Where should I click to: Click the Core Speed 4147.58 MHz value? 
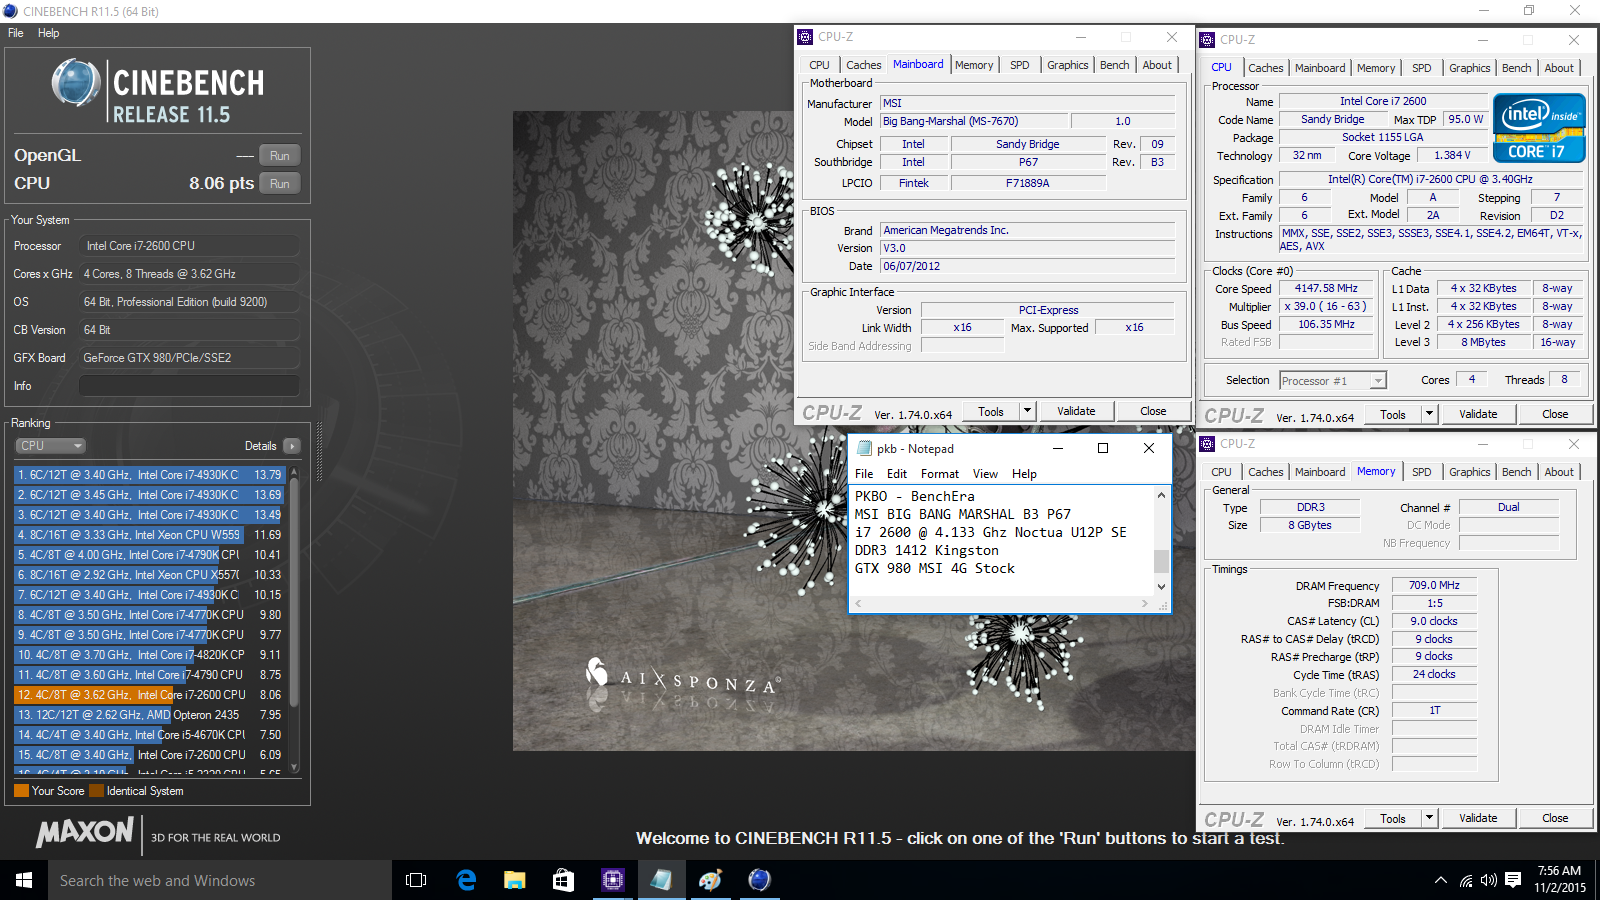pyautogui.click(x=1326, y=288)
